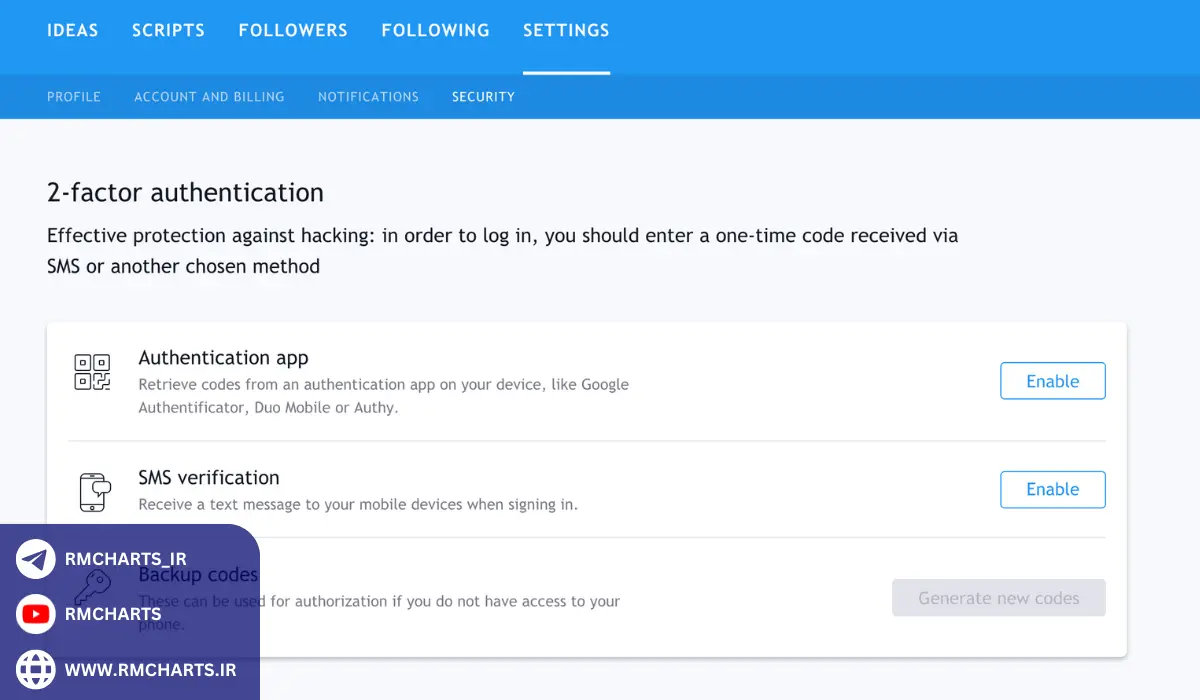Go to the Ideas tab
Viewport: 1200px width, 700px height.
coord(73,30)
